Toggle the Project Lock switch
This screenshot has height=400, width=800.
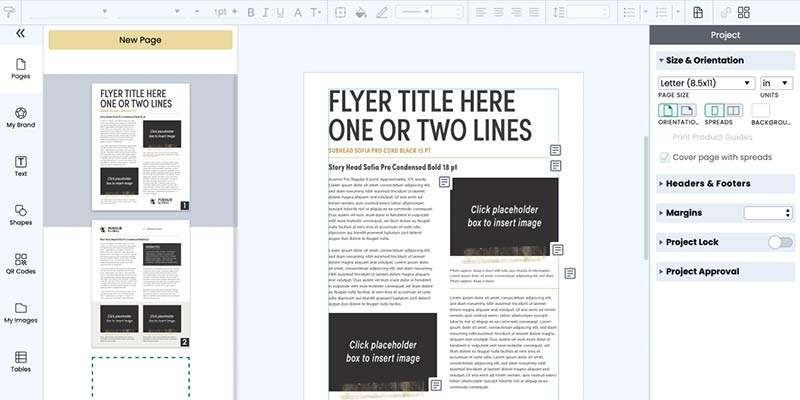coord(779,242)
